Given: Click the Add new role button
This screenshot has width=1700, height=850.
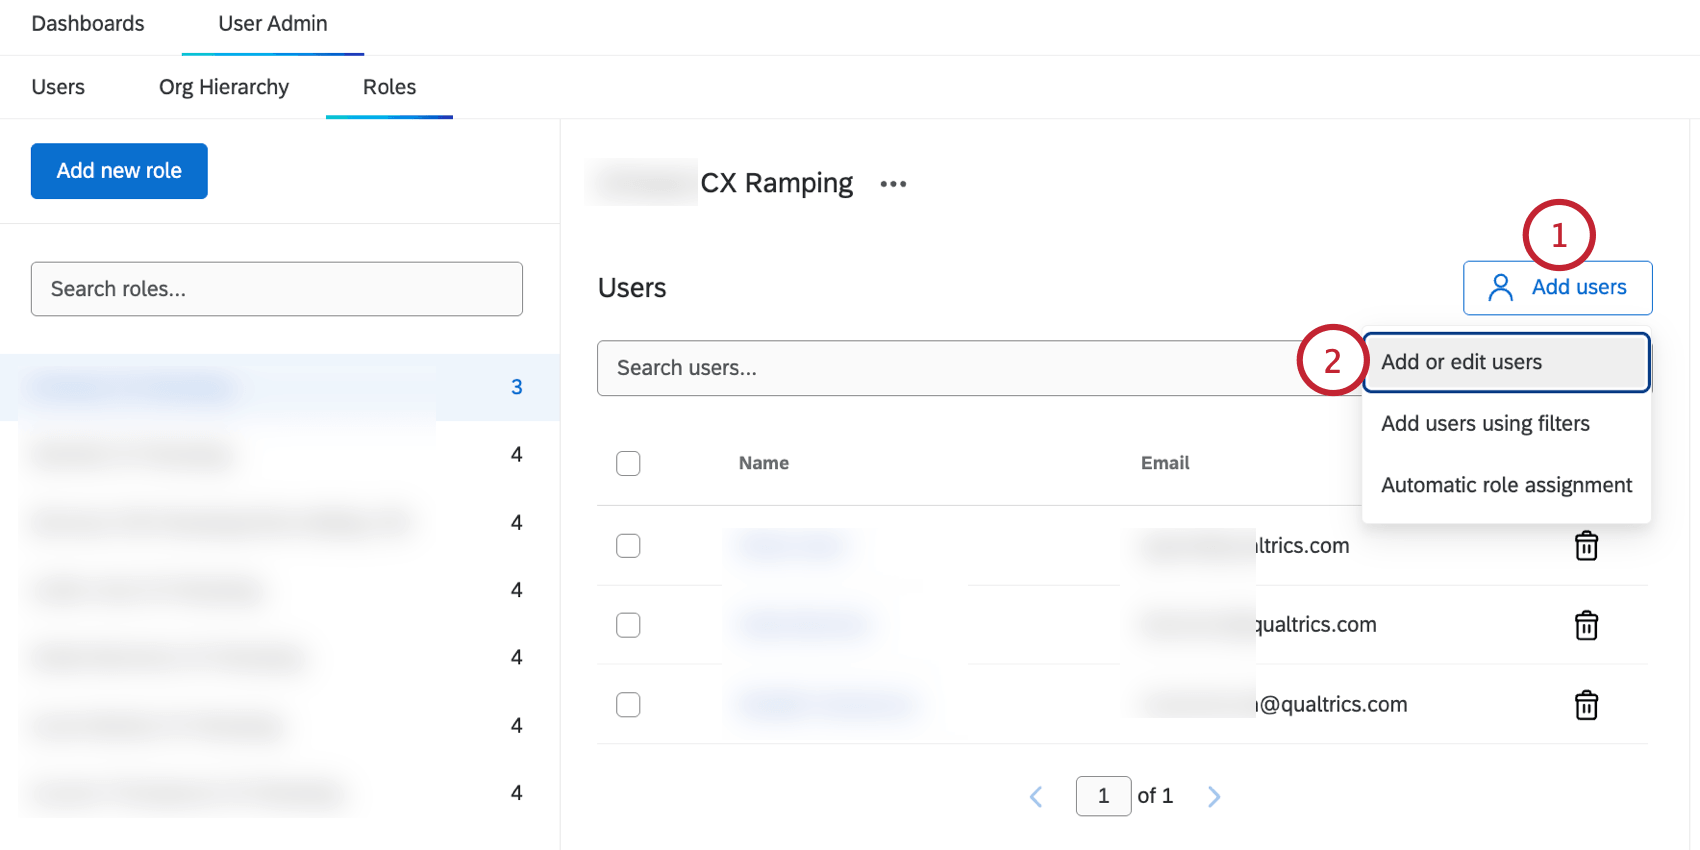Looking at the screenshot, I should pyautogui.click(x=119, y=171).
